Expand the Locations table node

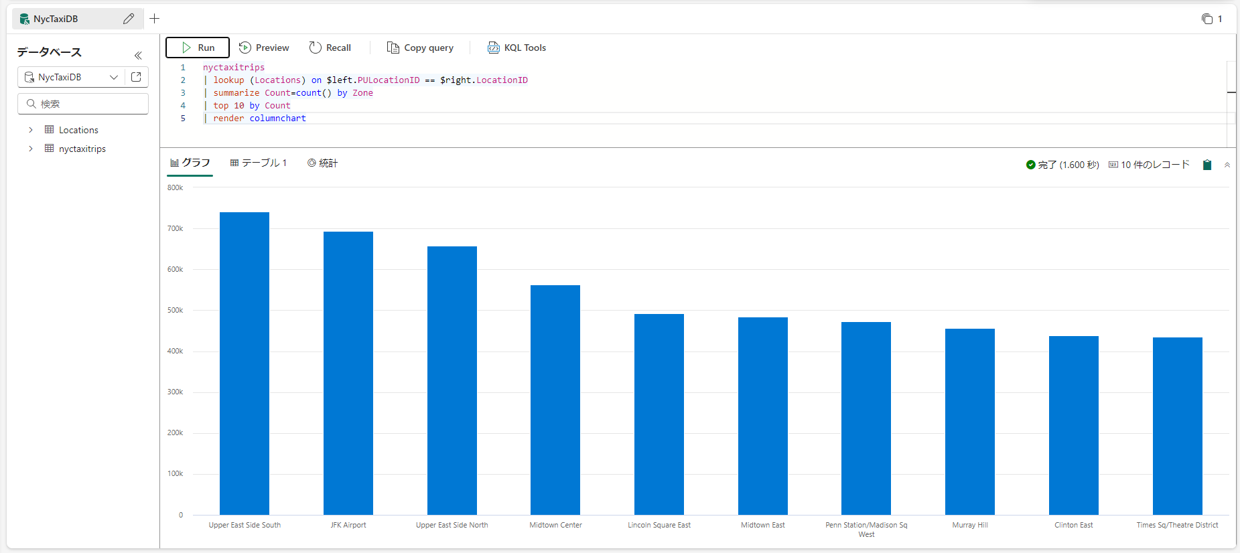(31, 130)
